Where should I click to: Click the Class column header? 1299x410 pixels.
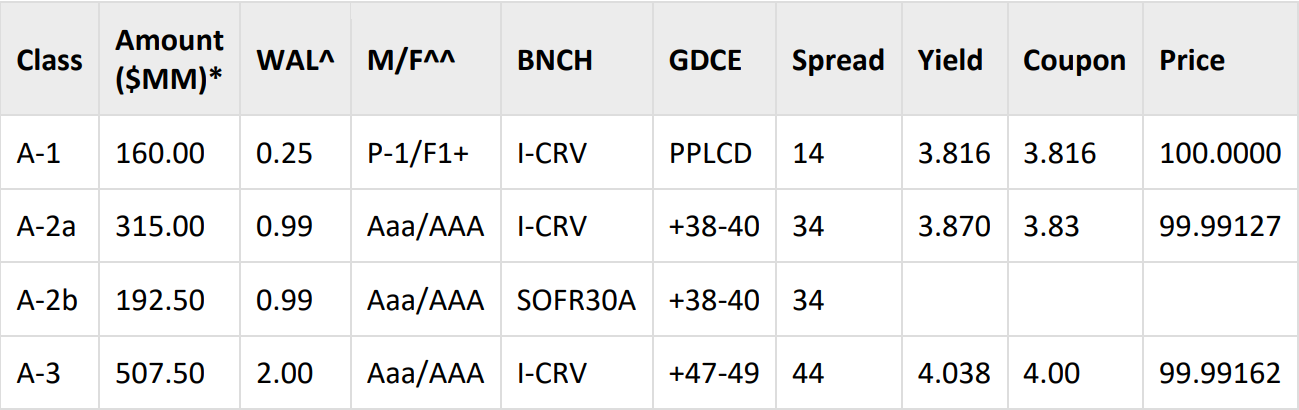point(49,61)
